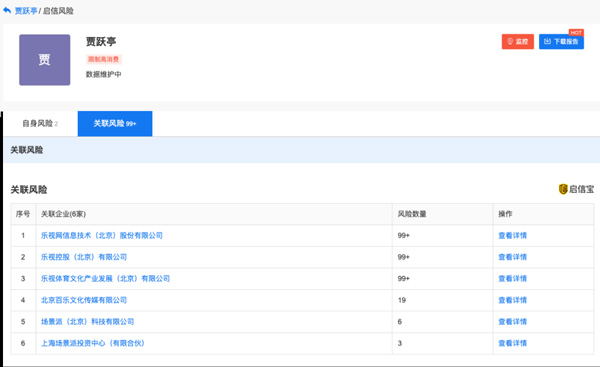This screenshot has width=600, height=367.
Task: Click the 限制高消费 tag
Action: pyautogui.click(x=103, y=59)
